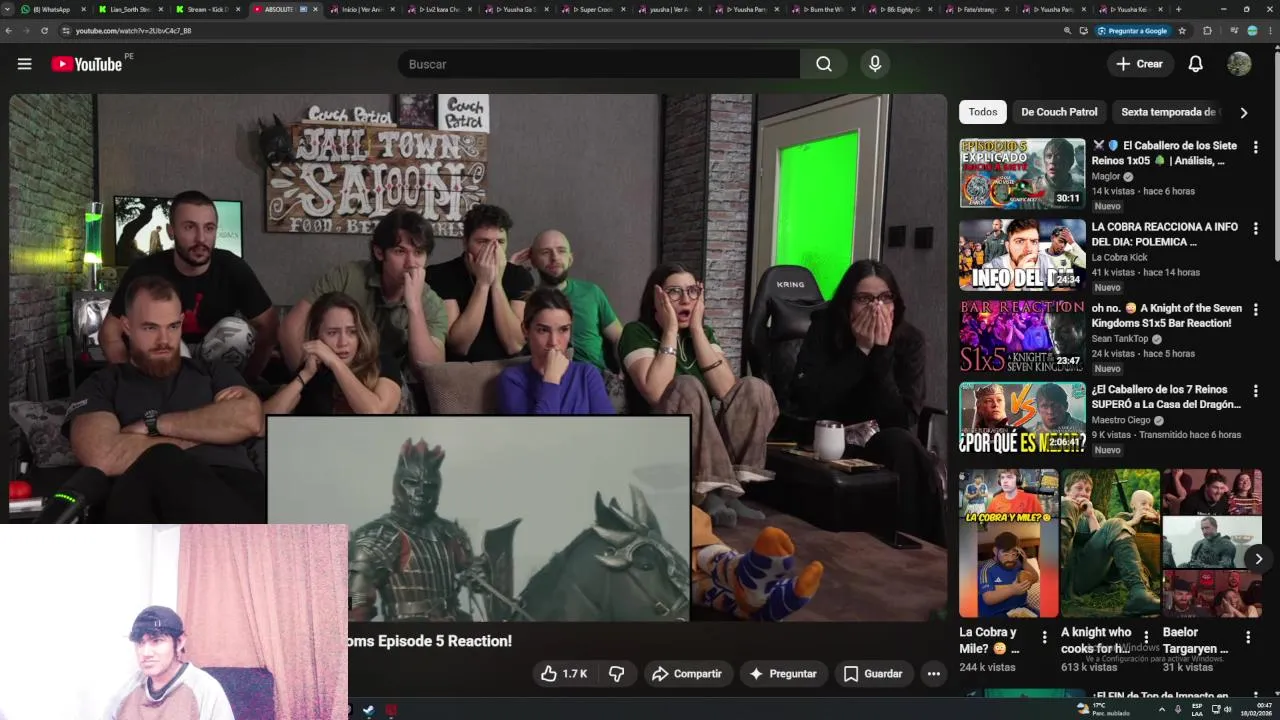Reload the page in the browser
The height and width of the screenshot is (720, 1280).
click(x=44, y=31)
